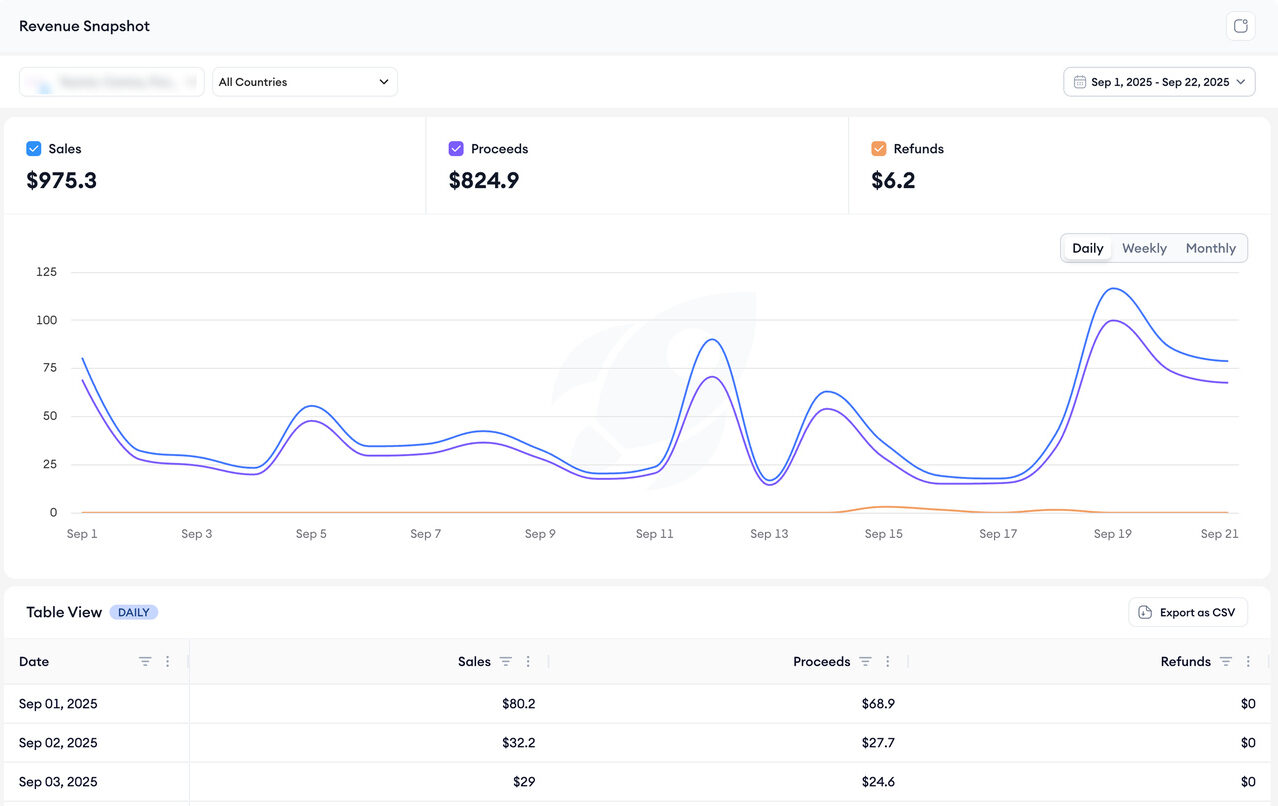Uncheck the Proceeds series checkbox

pyautogui.click(x=456, y=149)
